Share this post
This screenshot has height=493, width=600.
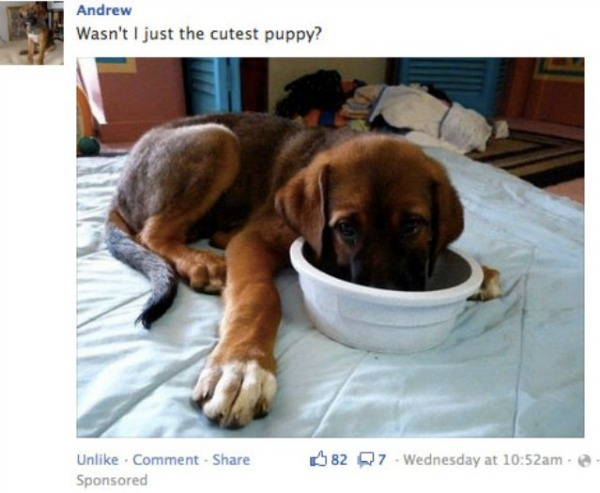[231, 459]
